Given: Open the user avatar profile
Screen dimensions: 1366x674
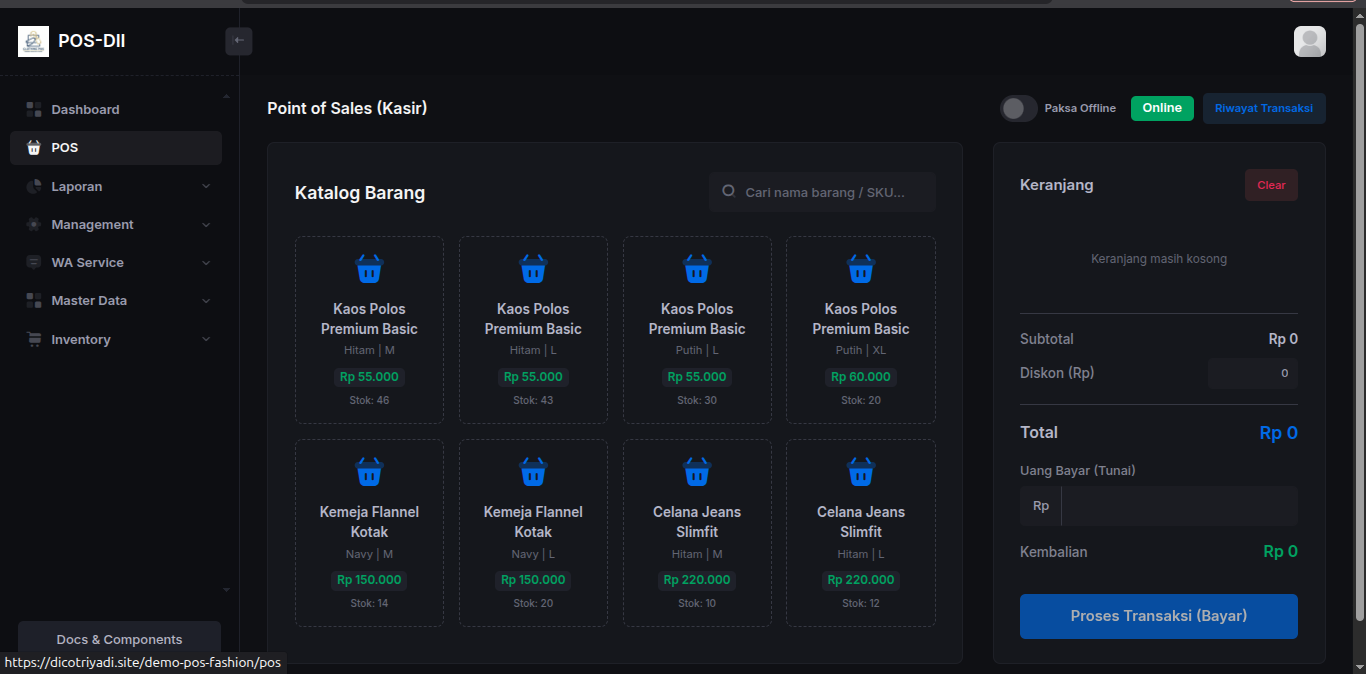Looking at the screenshot, I should click(1310, 41).
